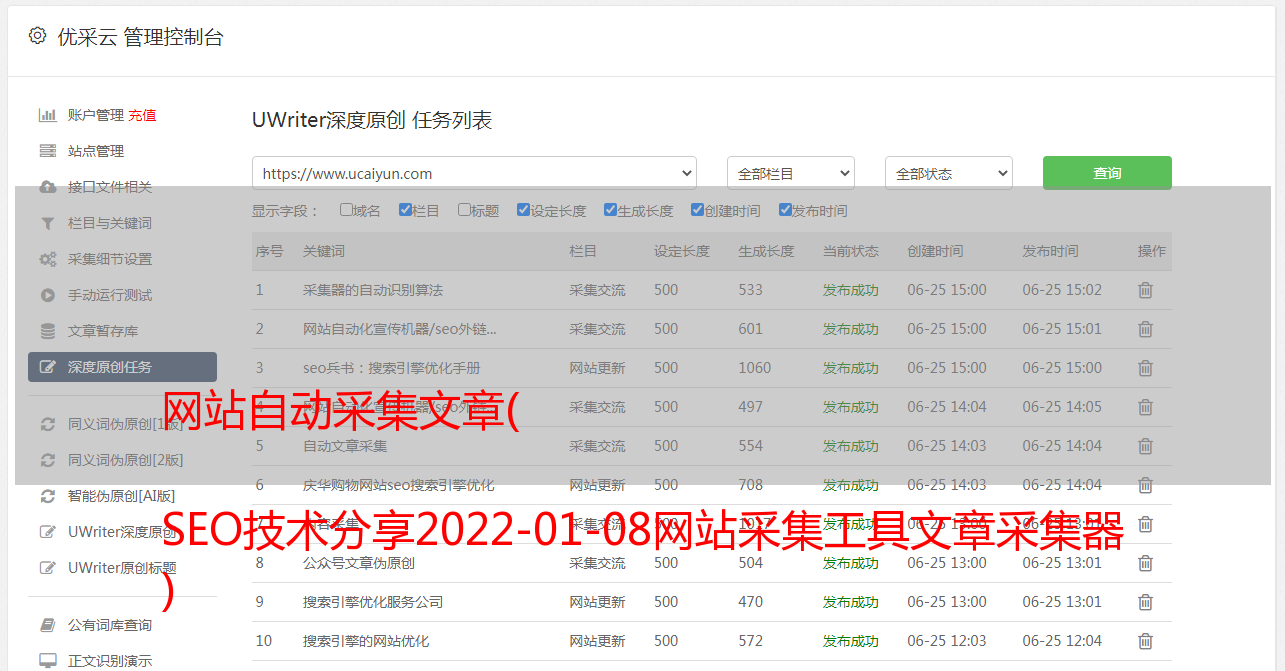Click the book icon for 公有词库查询

(47, 625)
